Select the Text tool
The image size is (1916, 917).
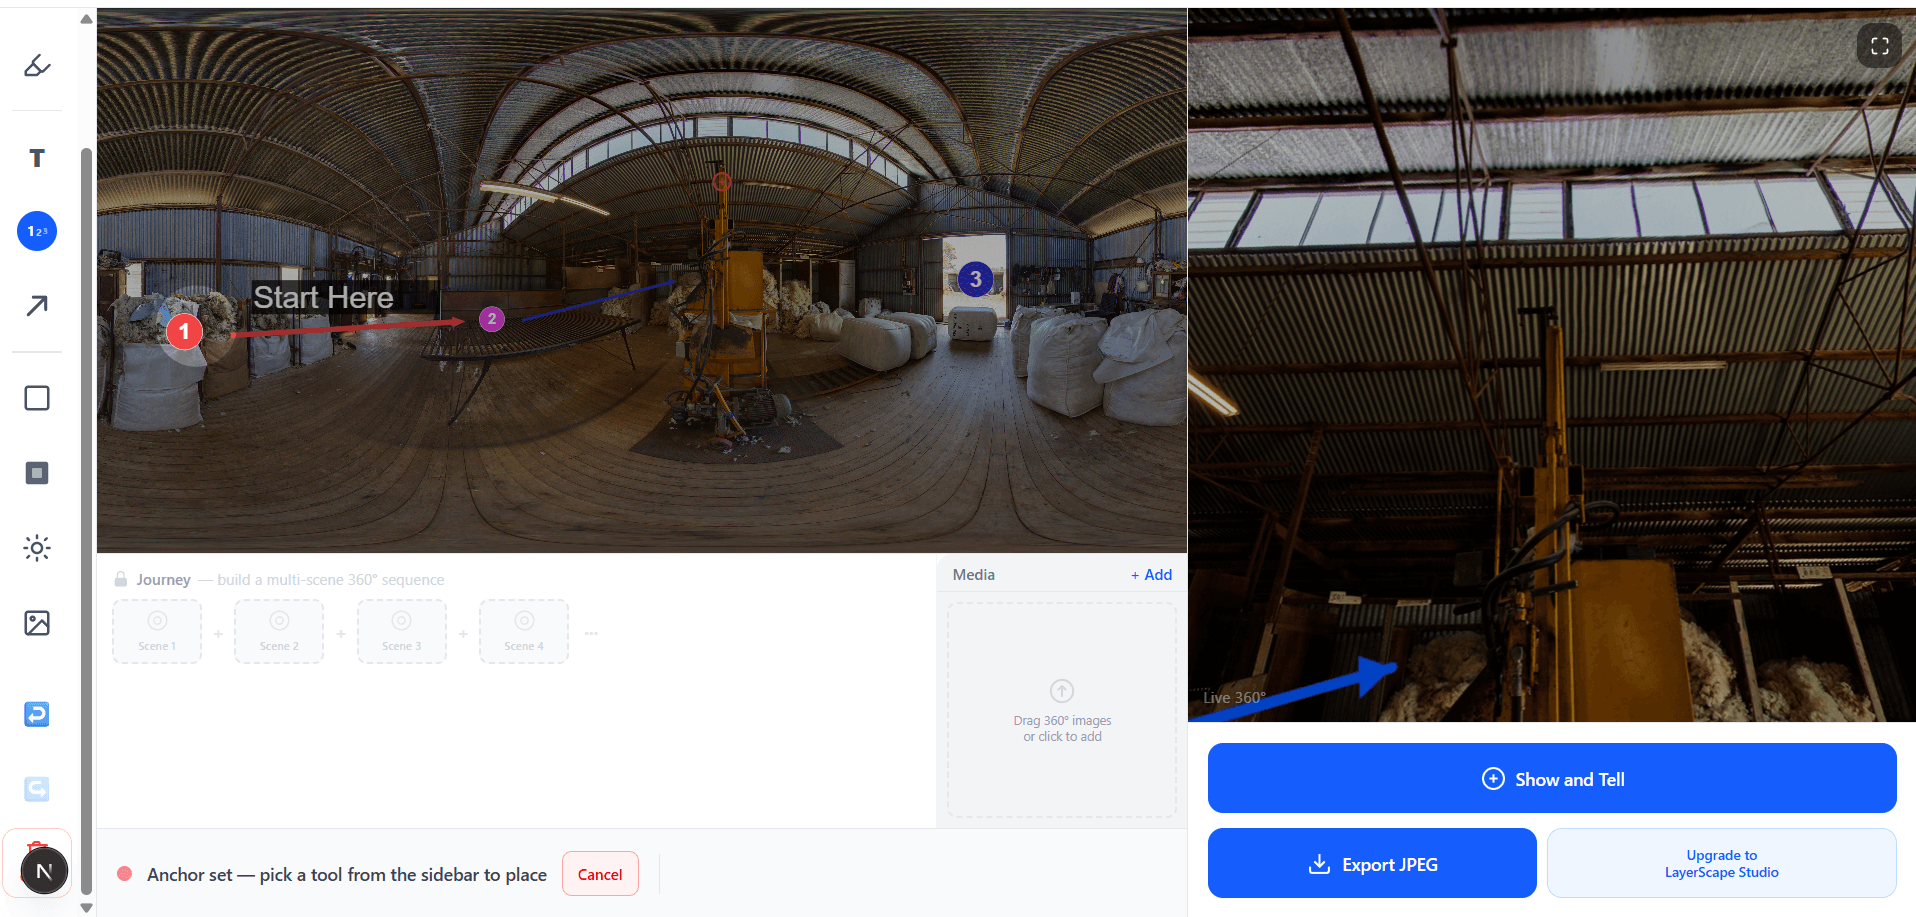coord(36,157)
